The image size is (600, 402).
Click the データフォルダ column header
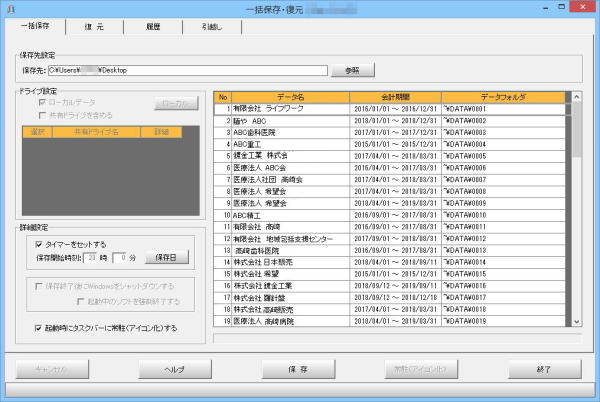[503, 97]
